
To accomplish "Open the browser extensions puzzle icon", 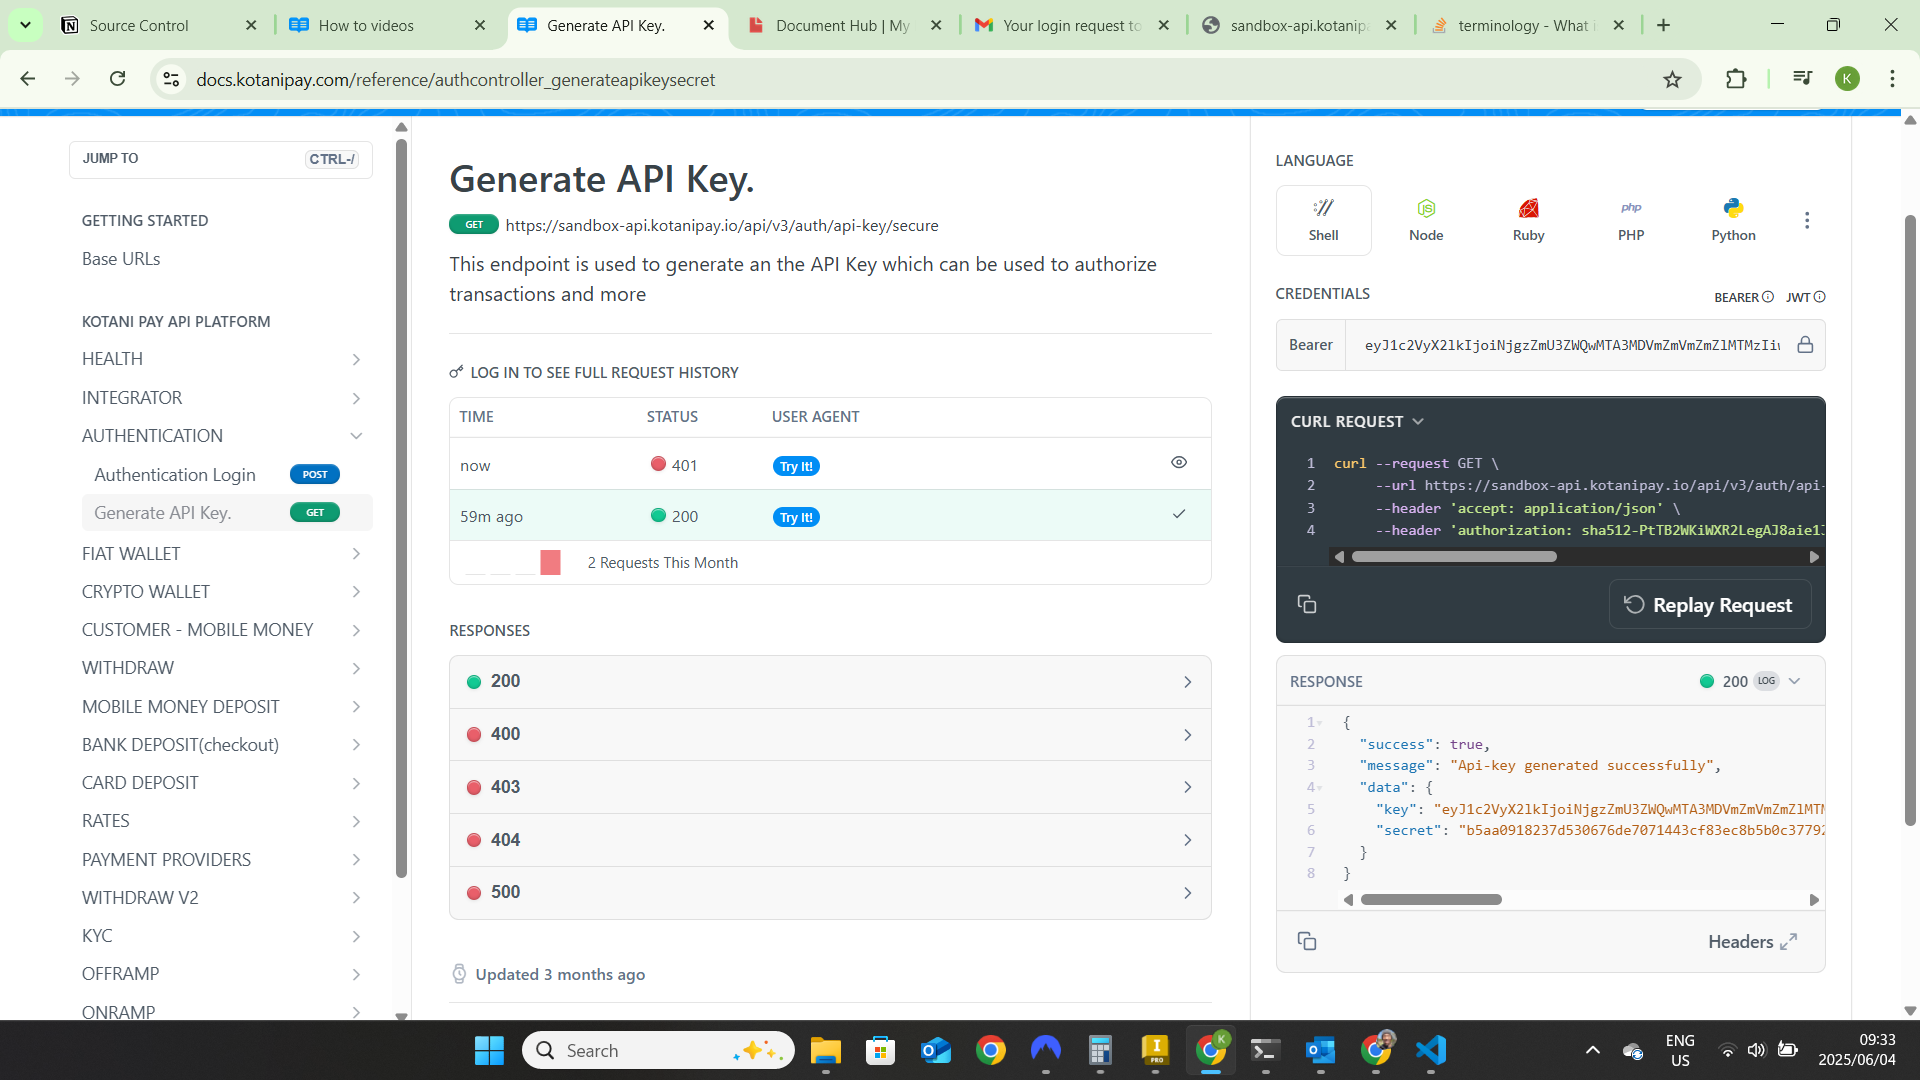I will click(1736, 79).
